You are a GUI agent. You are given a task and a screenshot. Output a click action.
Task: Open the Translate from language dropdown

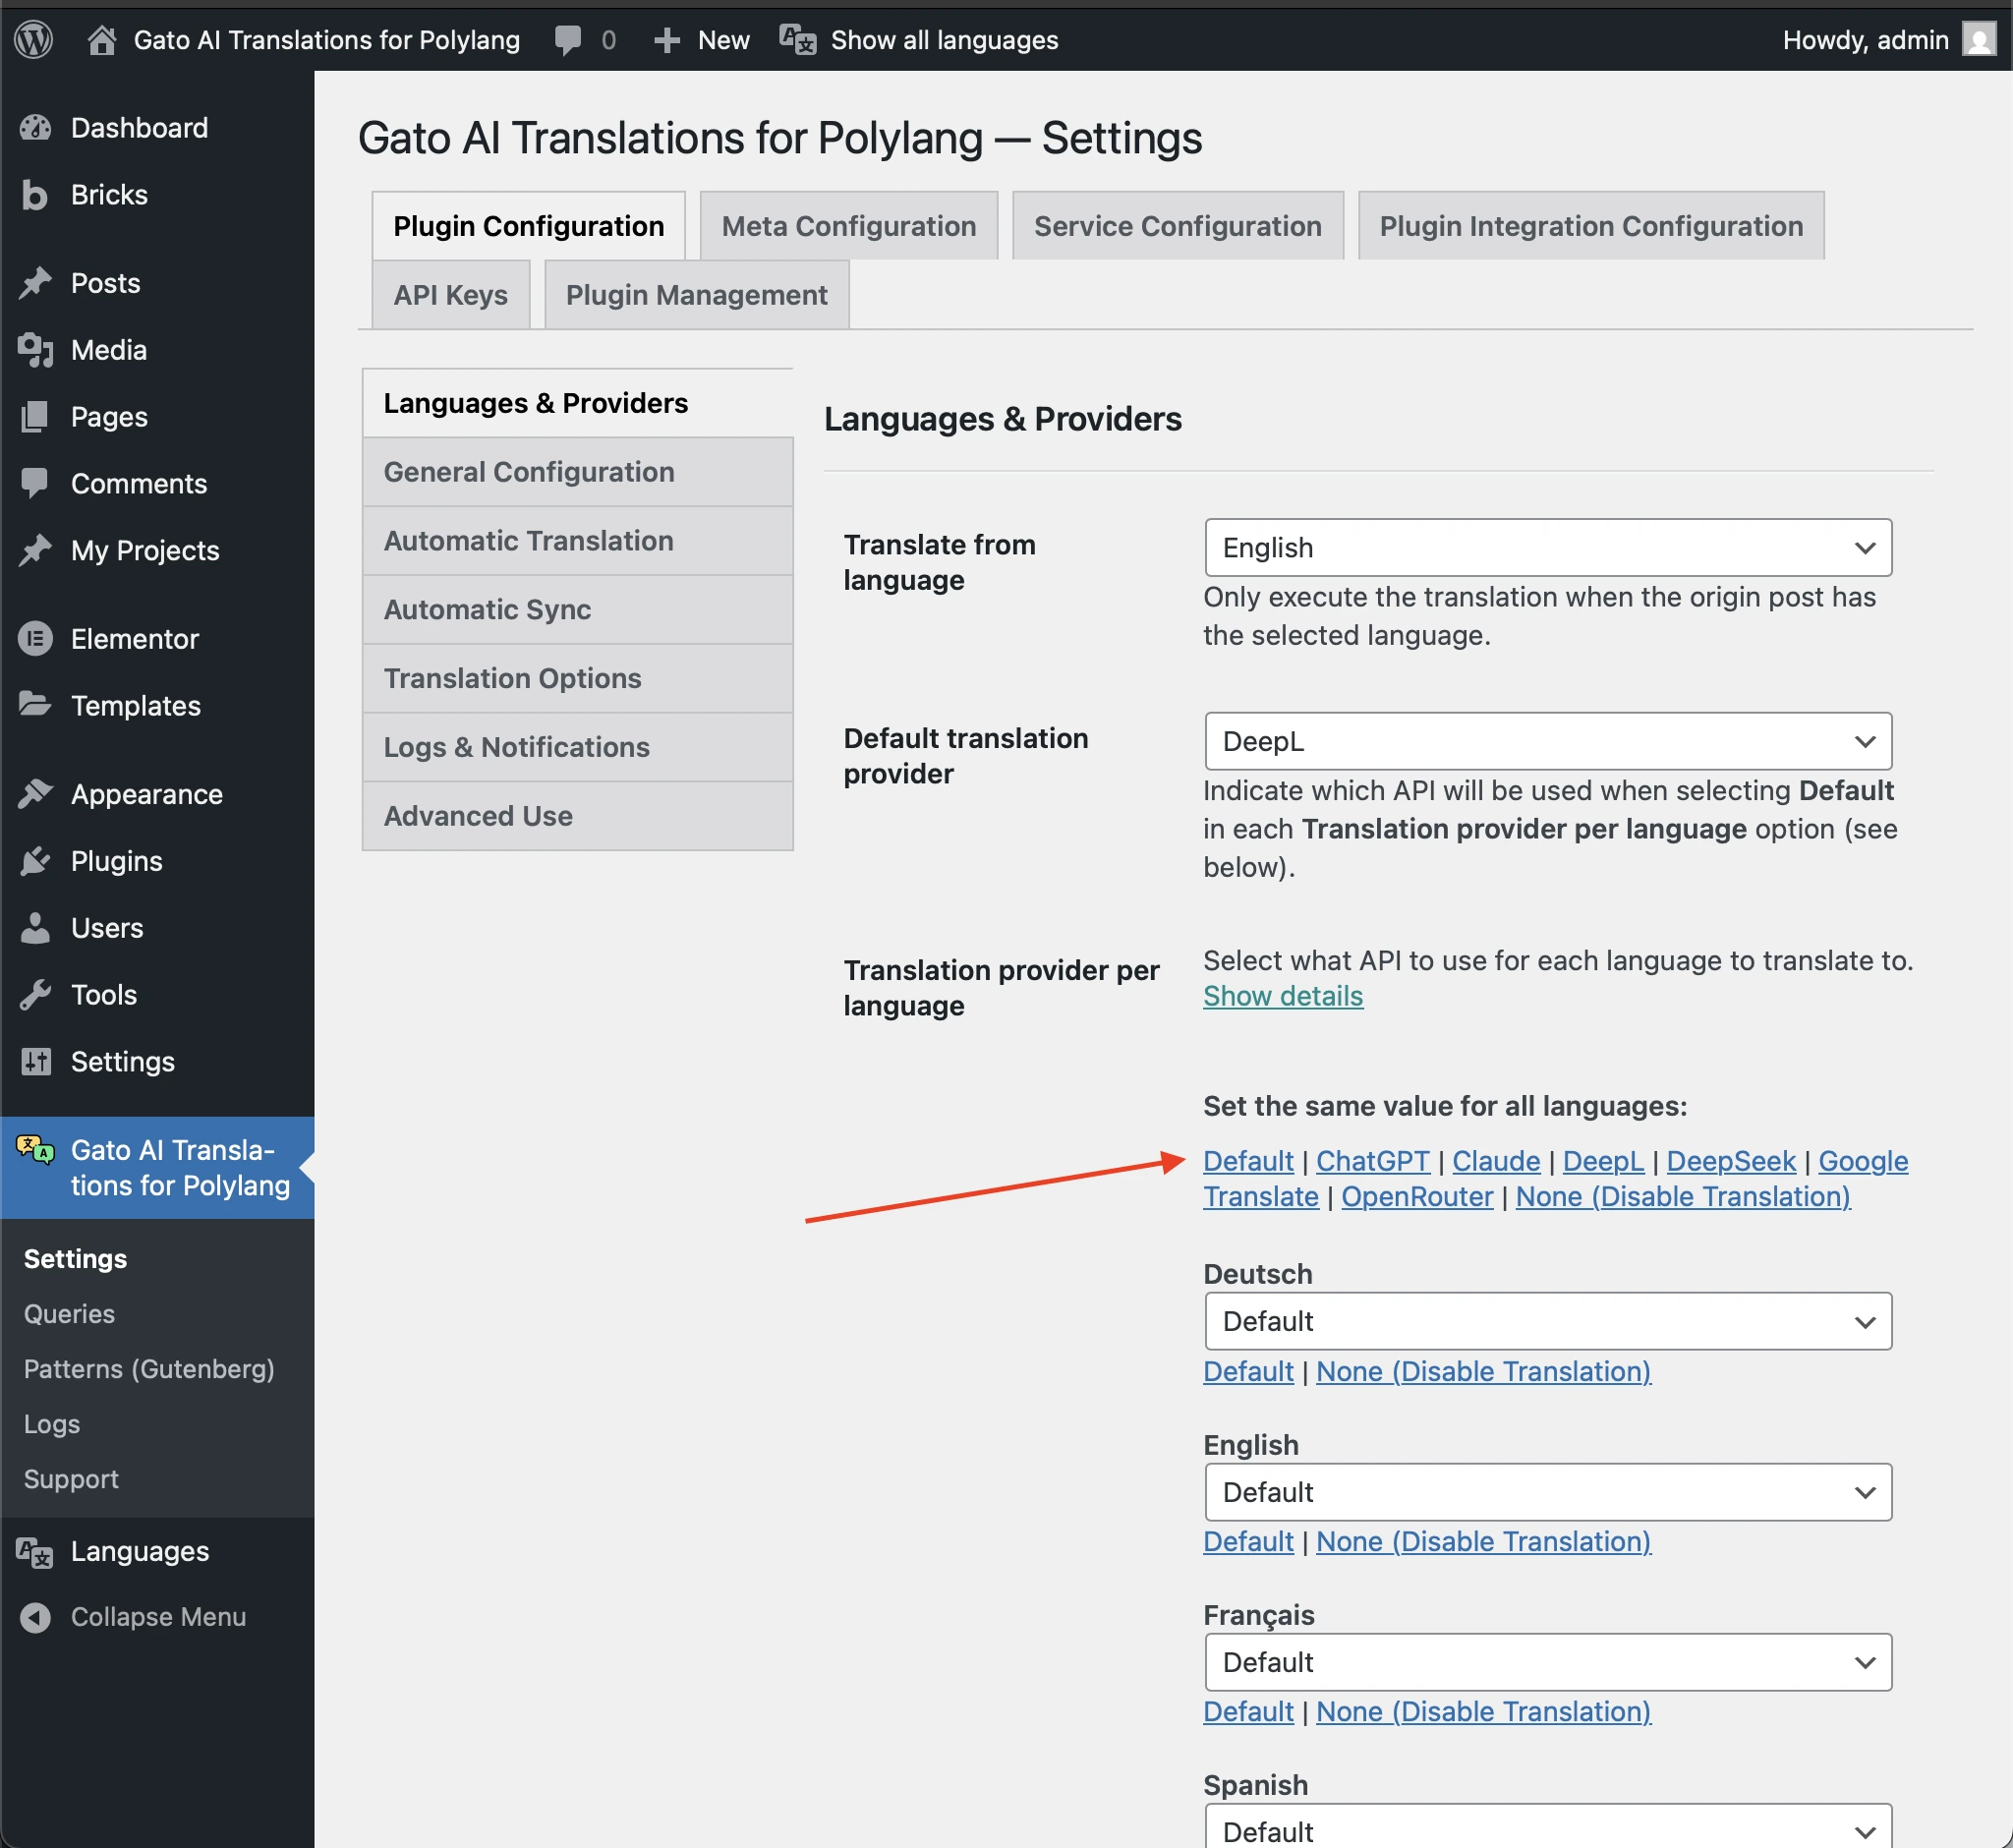point(1547,547)
